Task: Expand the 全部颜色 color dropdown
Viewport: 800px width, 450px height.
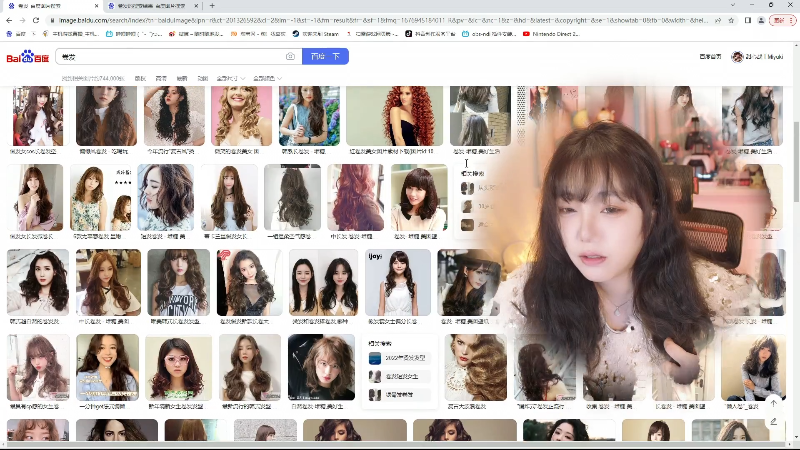Action: (x=267, y=79)
